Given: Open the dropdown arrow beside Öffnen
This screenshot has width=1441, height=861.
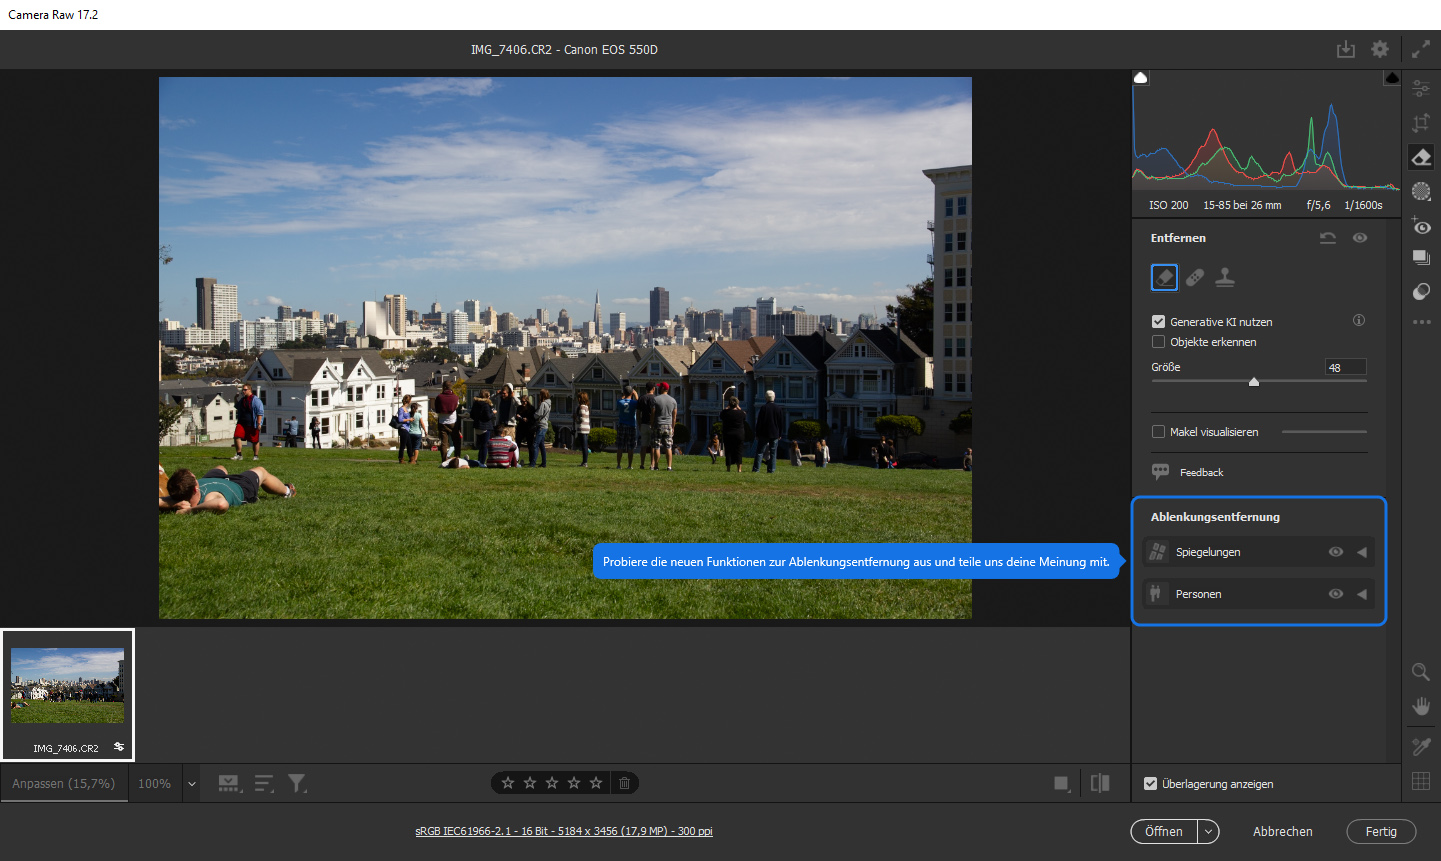Looking at the screenshot, I should pos(1208,832).
